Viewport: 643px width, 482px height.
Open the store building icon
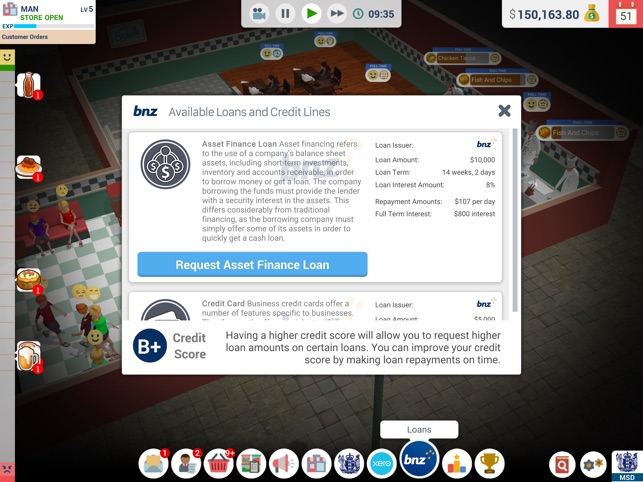coord(316,464)
